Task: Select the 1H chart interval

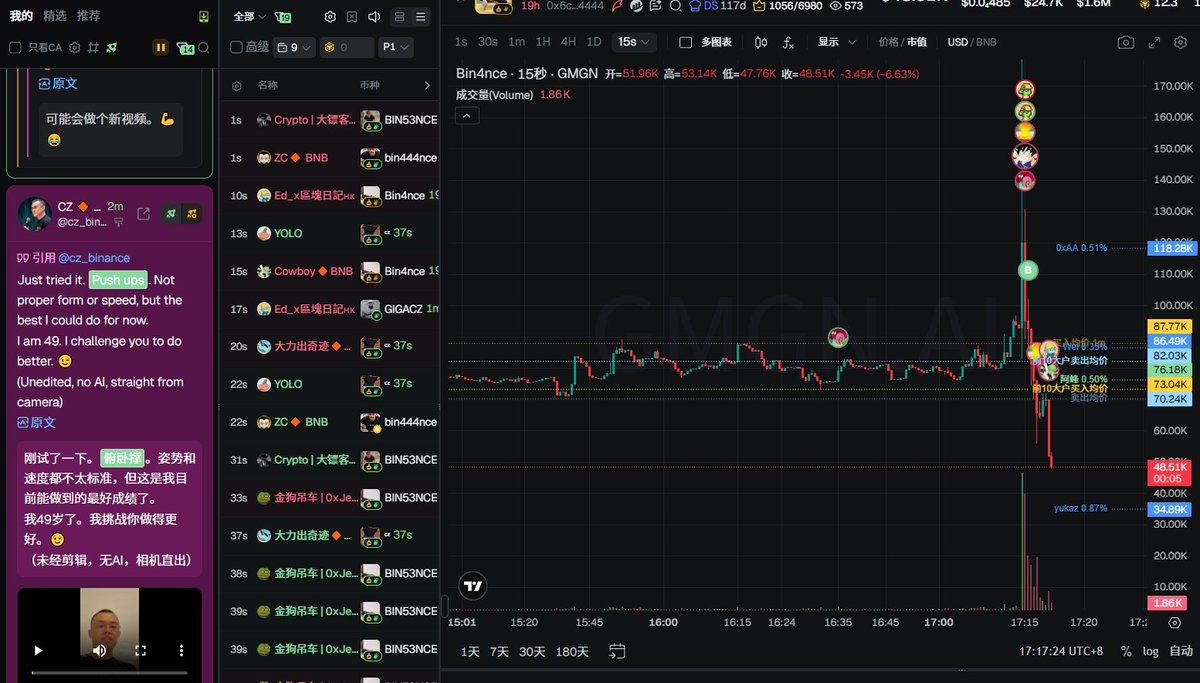Action: click(543, 42)
